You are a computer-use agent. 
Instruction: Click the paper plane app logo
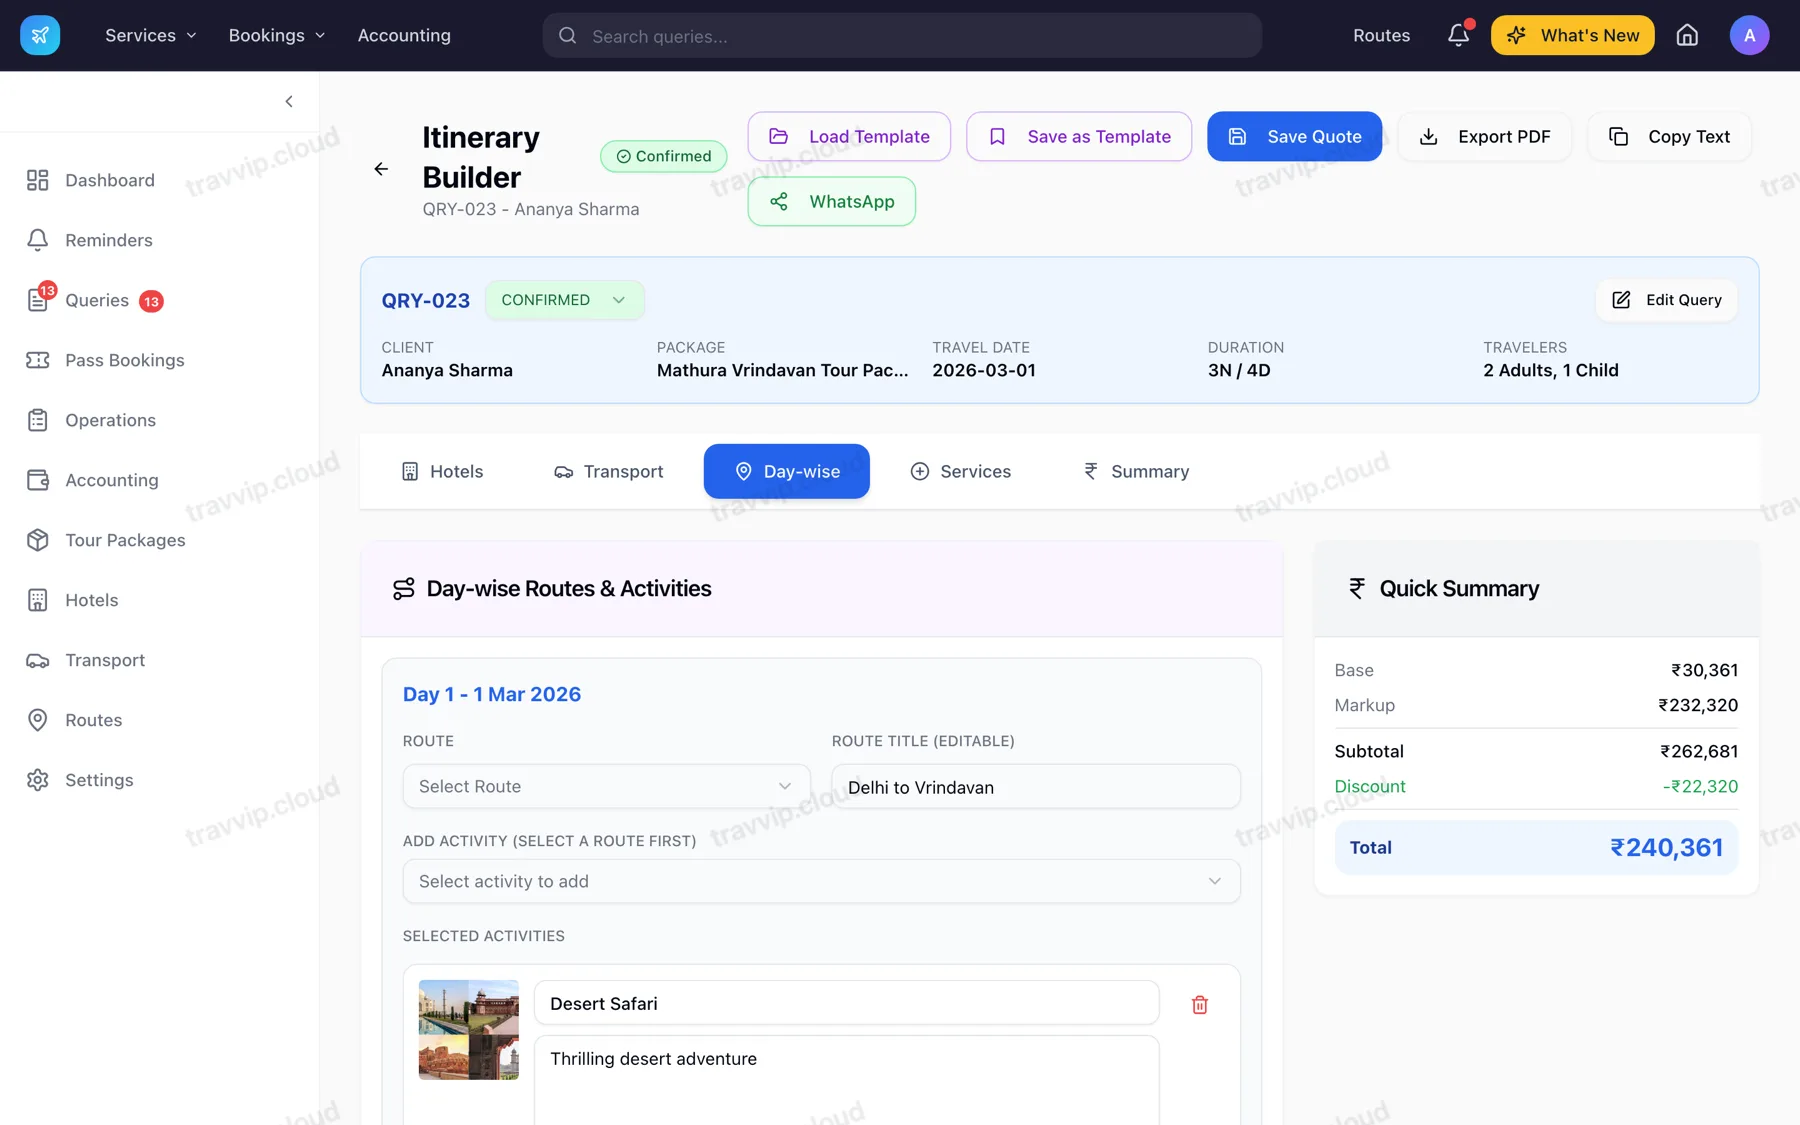[x=40, y=35]
